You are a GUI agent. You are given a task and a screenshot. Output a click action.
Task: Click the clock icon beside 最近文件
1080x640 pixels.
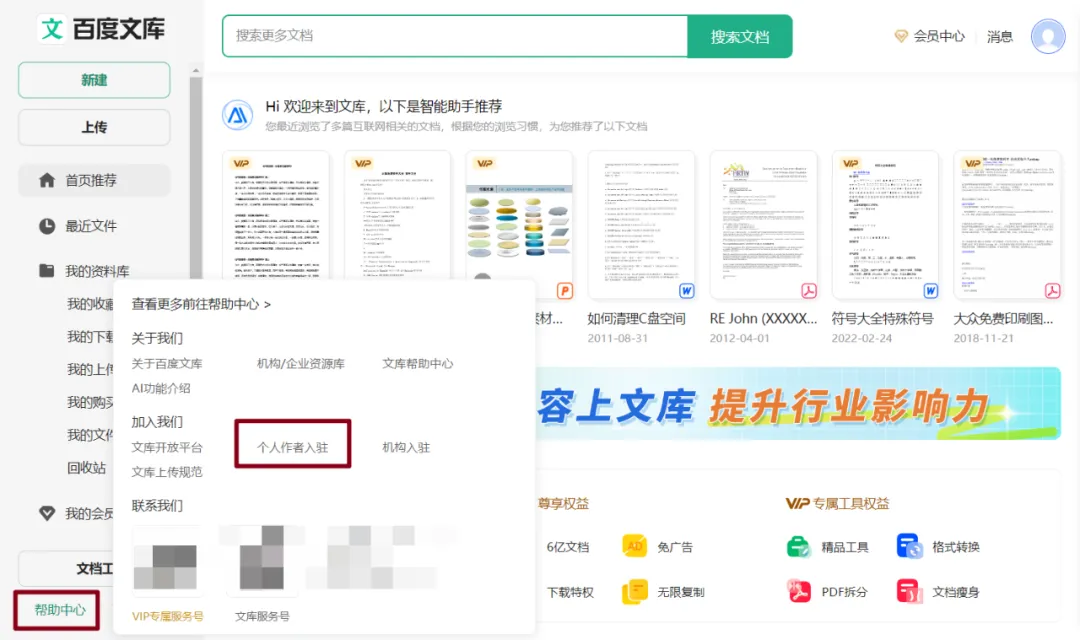click(x=47, y=226)
